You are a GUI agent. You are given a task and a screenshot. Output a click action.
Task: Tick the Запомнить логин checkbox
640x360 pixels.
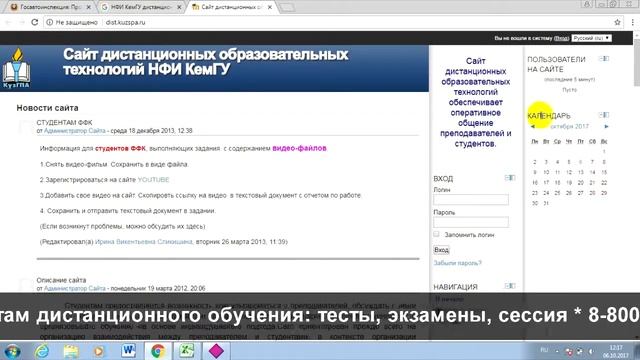point(436,234)
